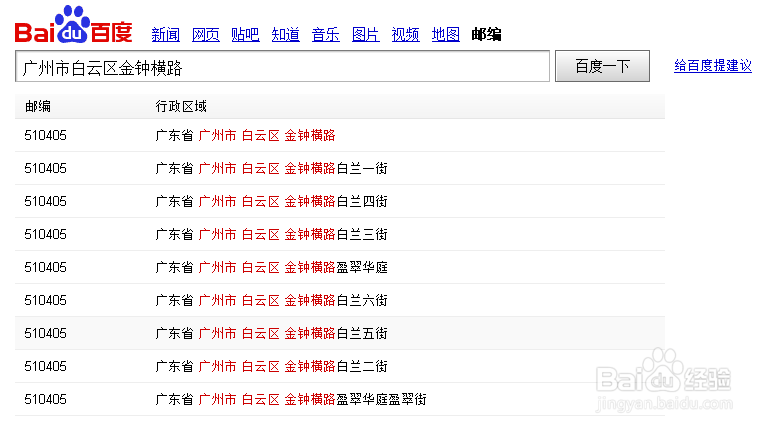
Task: Click postcode 510405 in 白兰六街 row
Action: (45, 301)
